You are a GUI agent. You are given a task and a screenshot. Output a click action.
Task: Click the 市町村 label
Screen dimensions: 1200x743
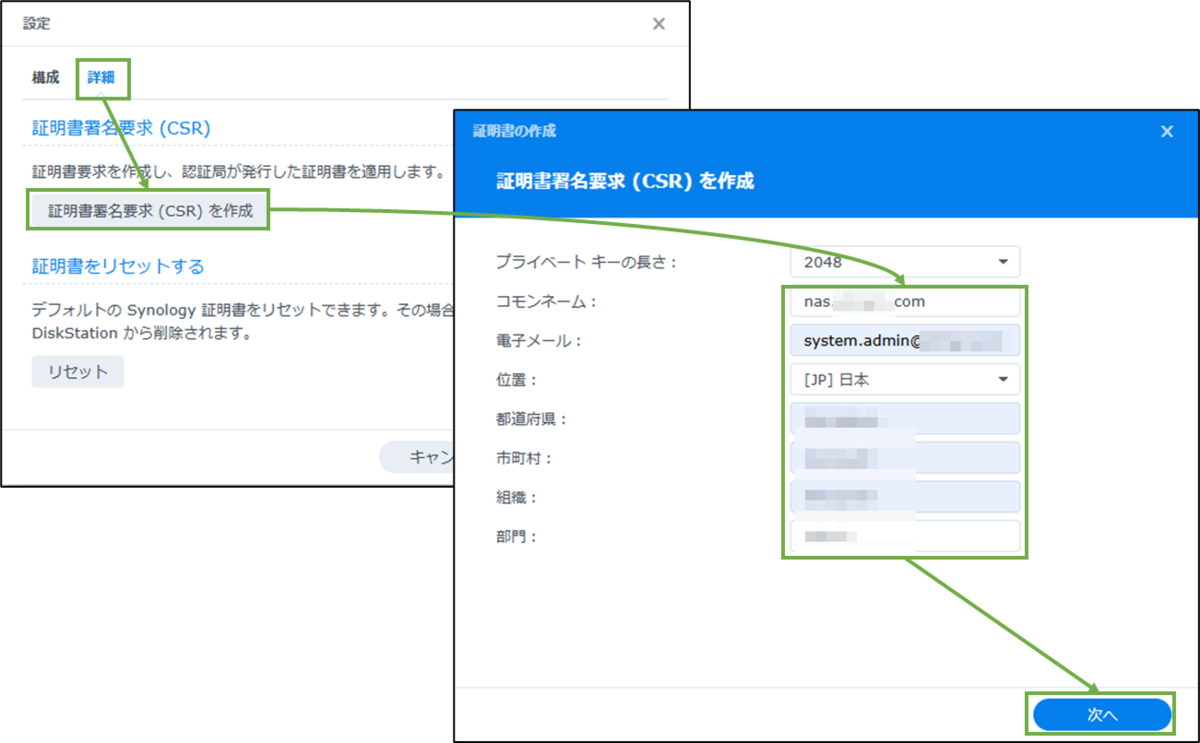click(525, 458)
